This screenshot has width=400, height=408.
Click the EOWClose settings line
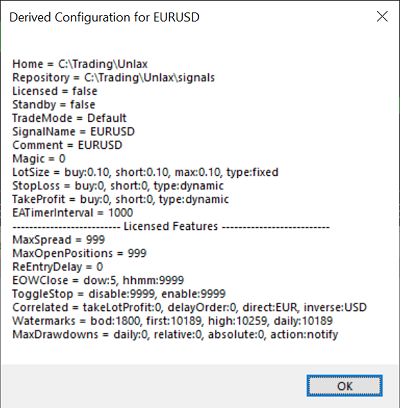pyautogui.click(x=98, y=280)
